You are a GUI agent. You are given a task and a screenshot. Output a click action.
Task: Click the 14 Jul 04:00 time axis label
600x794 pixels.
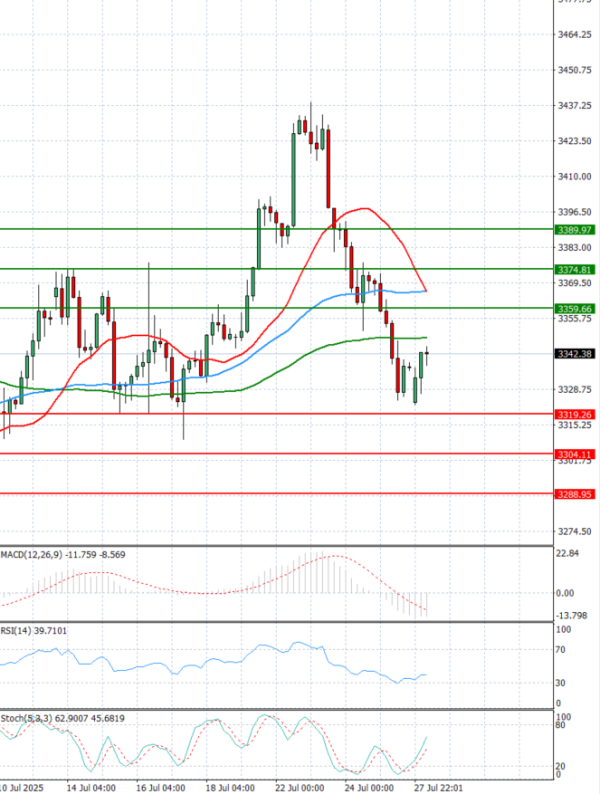(91, 788)
